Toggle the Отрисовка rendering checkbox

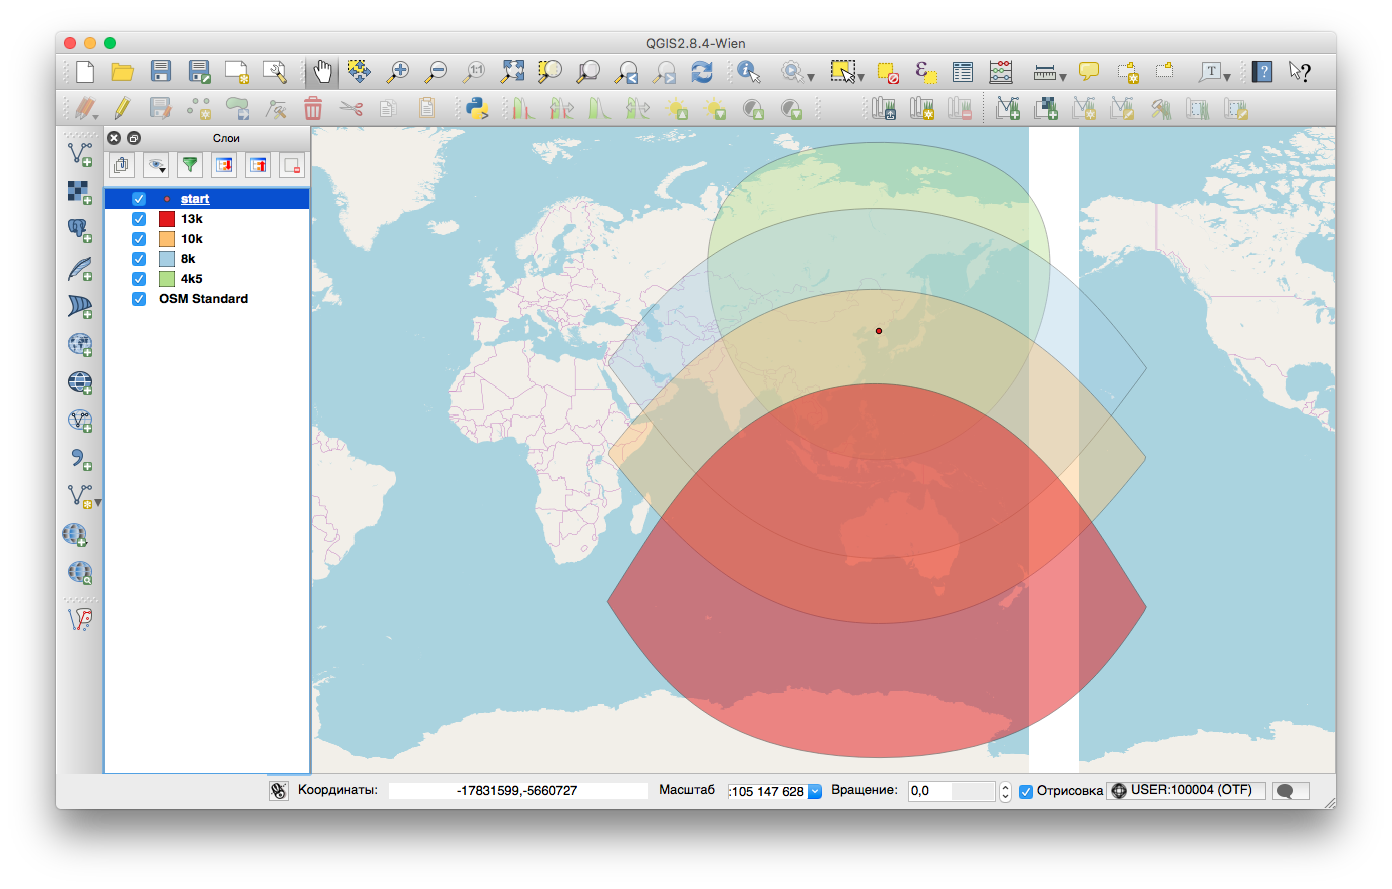[1025, 790]
